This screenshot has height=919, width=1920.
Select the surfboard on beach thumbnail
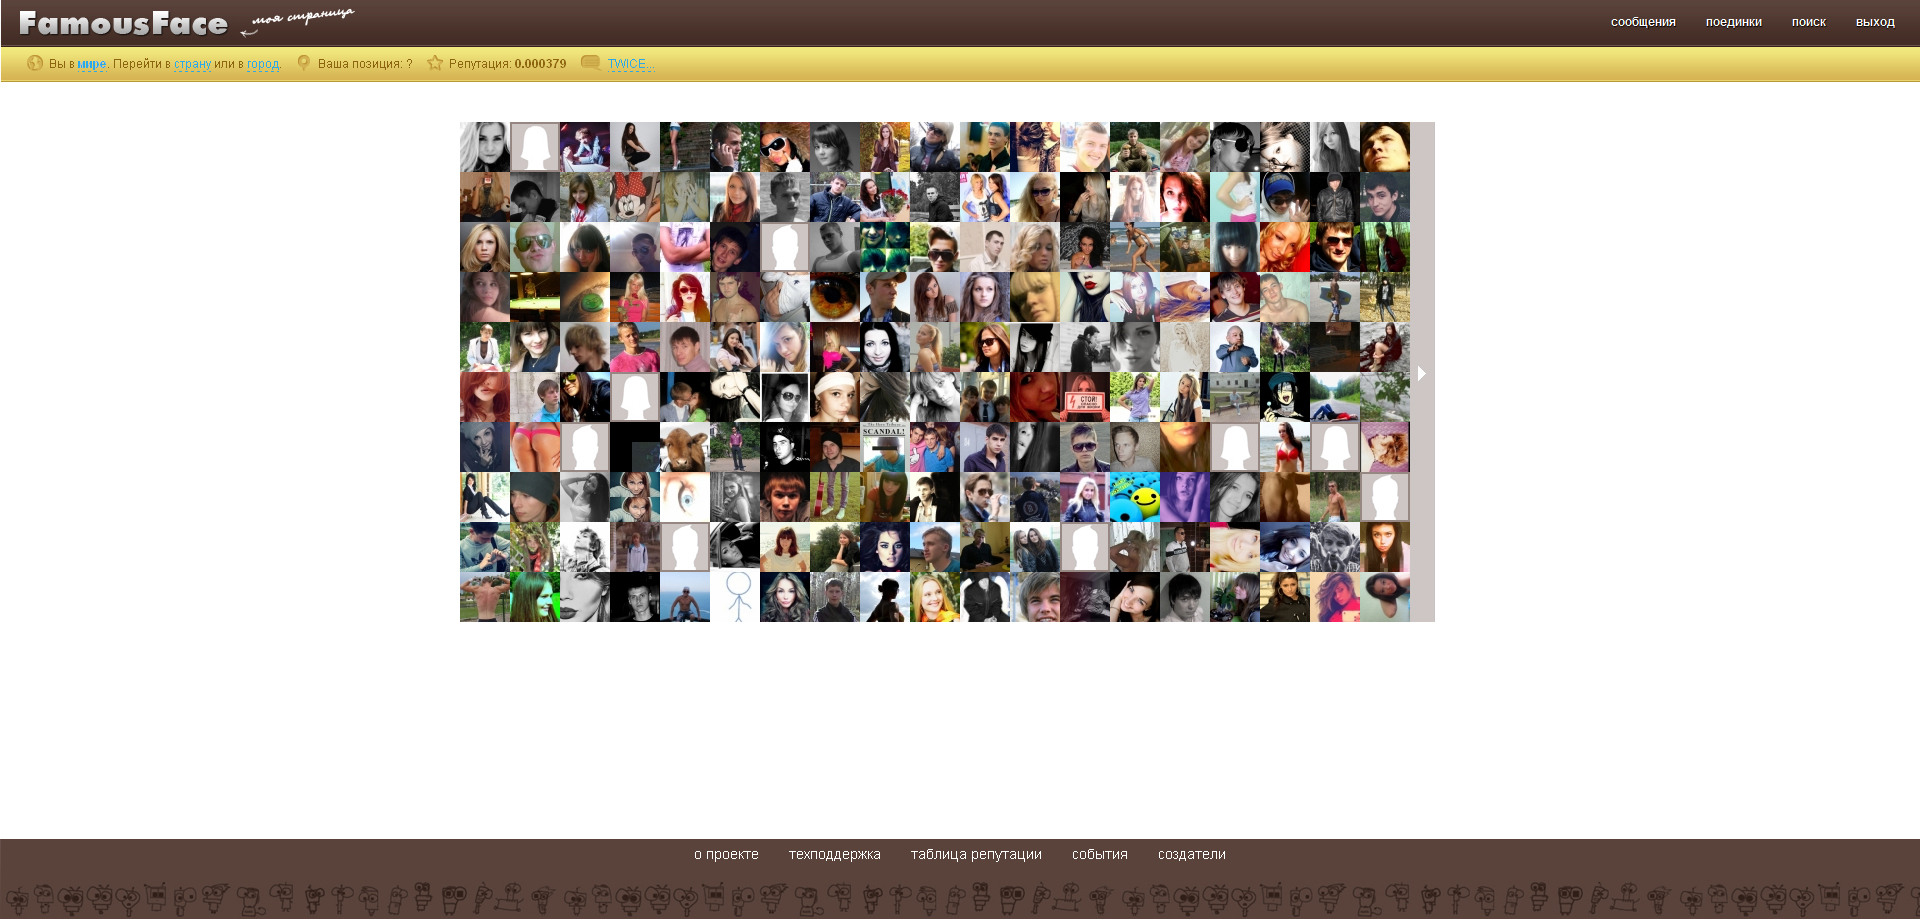coord(1335,297)
